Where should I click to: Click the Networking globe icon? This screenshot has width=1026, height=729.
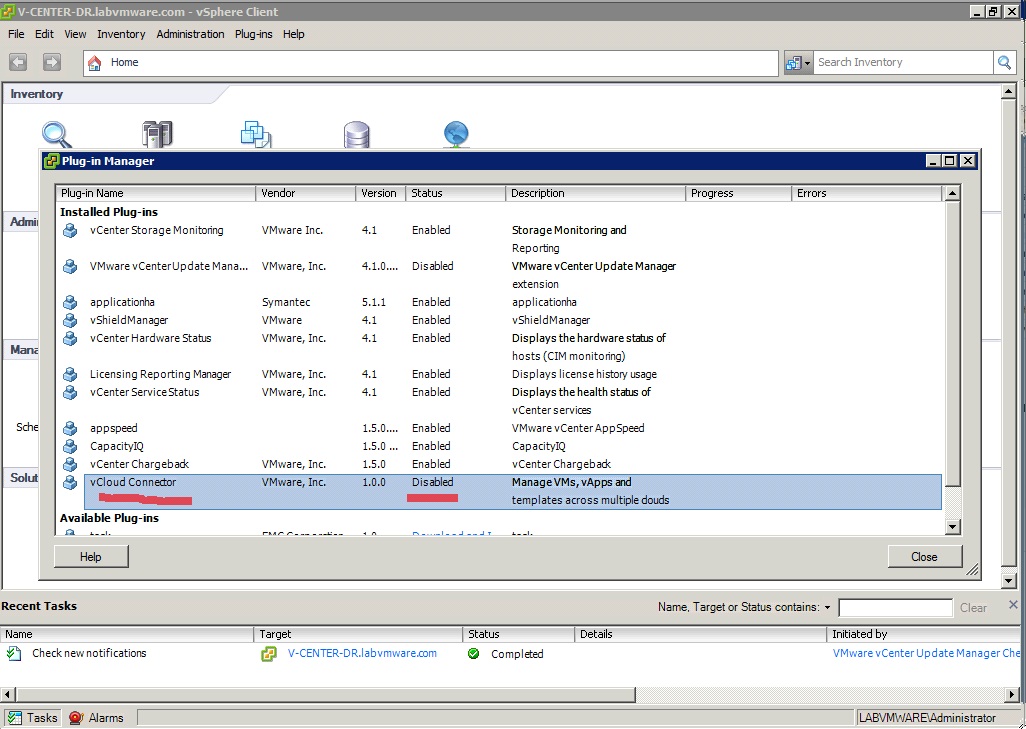click(456, 135)
